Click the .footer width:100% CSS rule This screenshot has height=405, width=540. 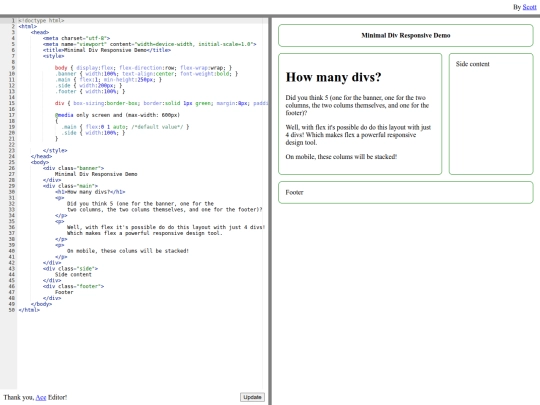[x=90, y=91]
